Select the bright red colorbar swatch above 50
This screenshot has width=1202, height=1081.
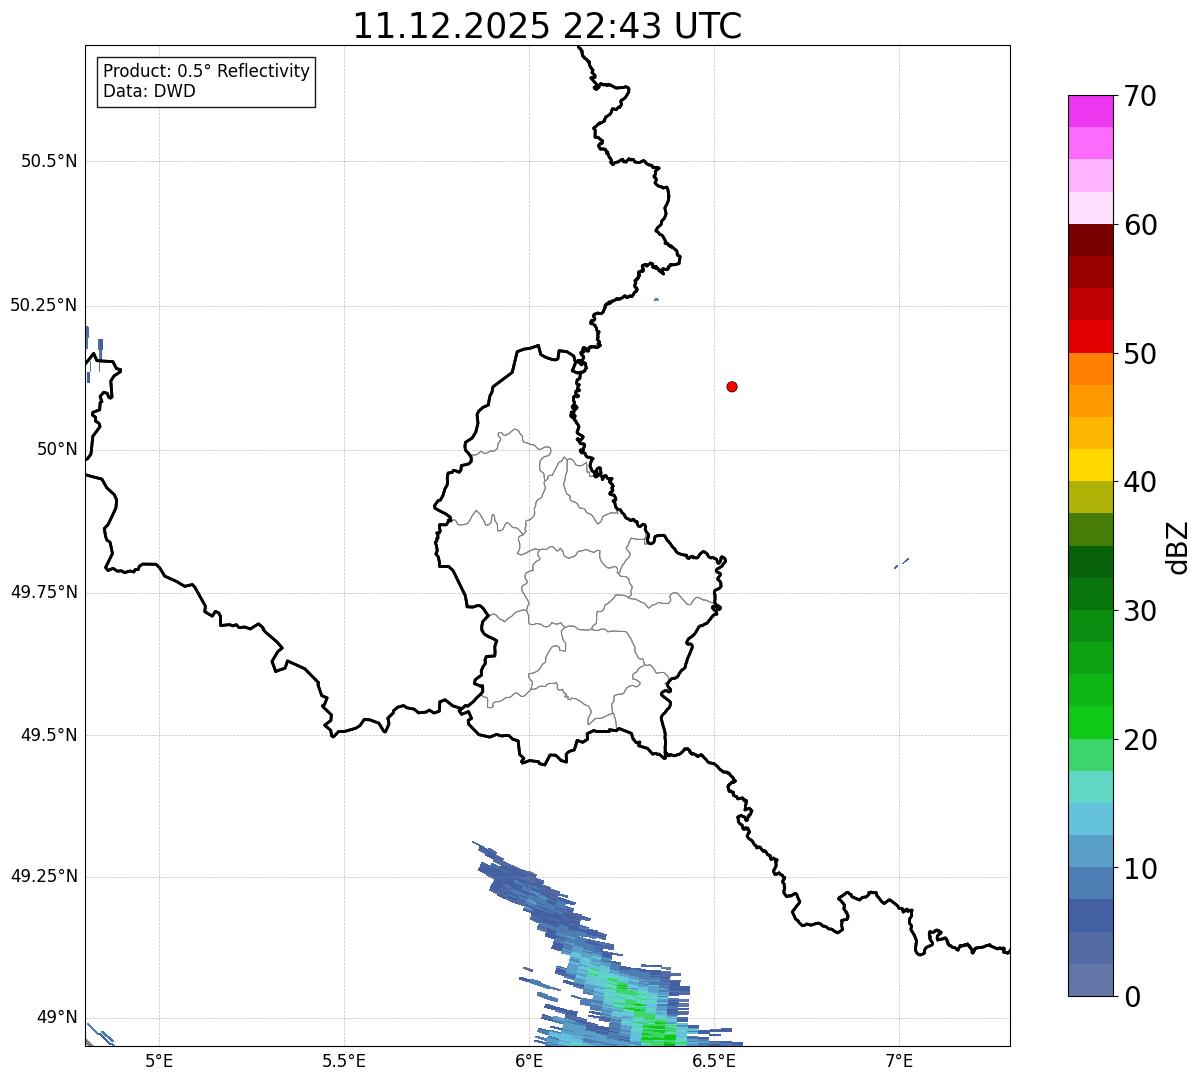pyautogui.click(x=1090, y=336)
